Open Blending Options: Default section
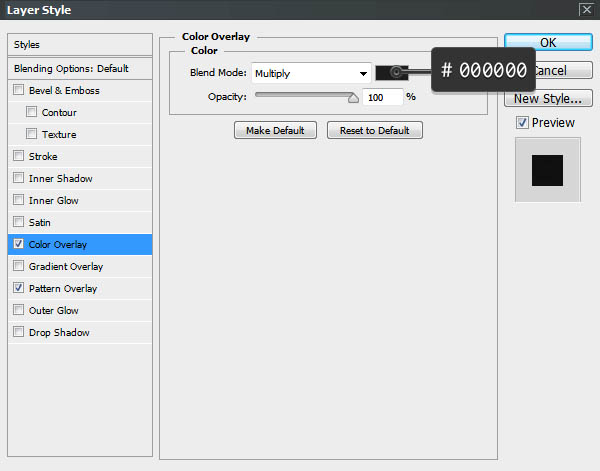Image resolution: width=600 pixels, height=471 pixels. 80,68
